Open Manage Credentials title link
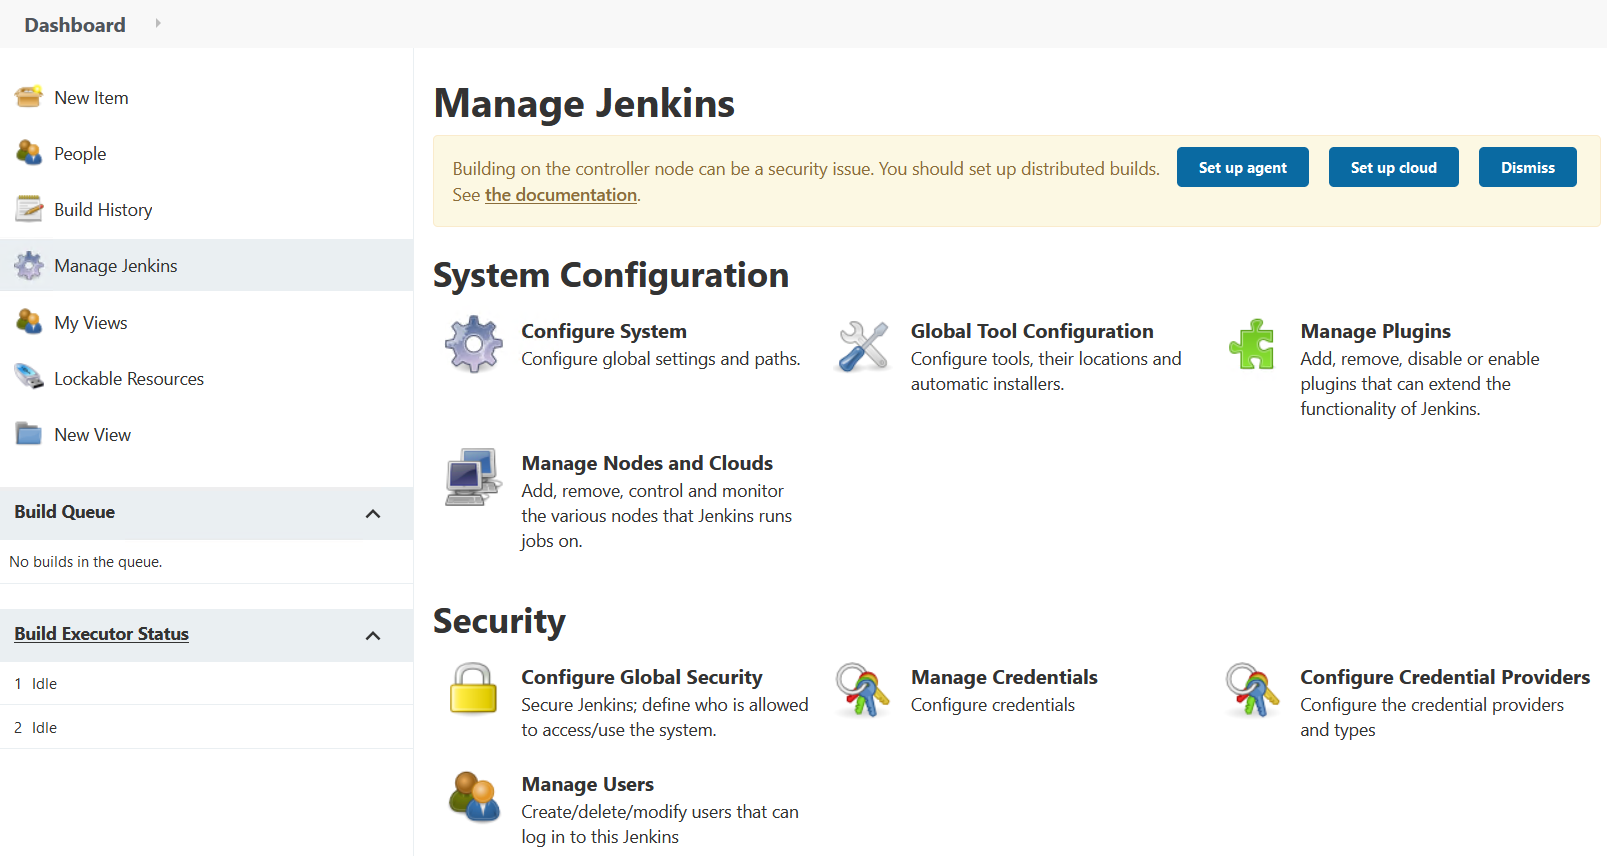 click(x=1004, y=677)
